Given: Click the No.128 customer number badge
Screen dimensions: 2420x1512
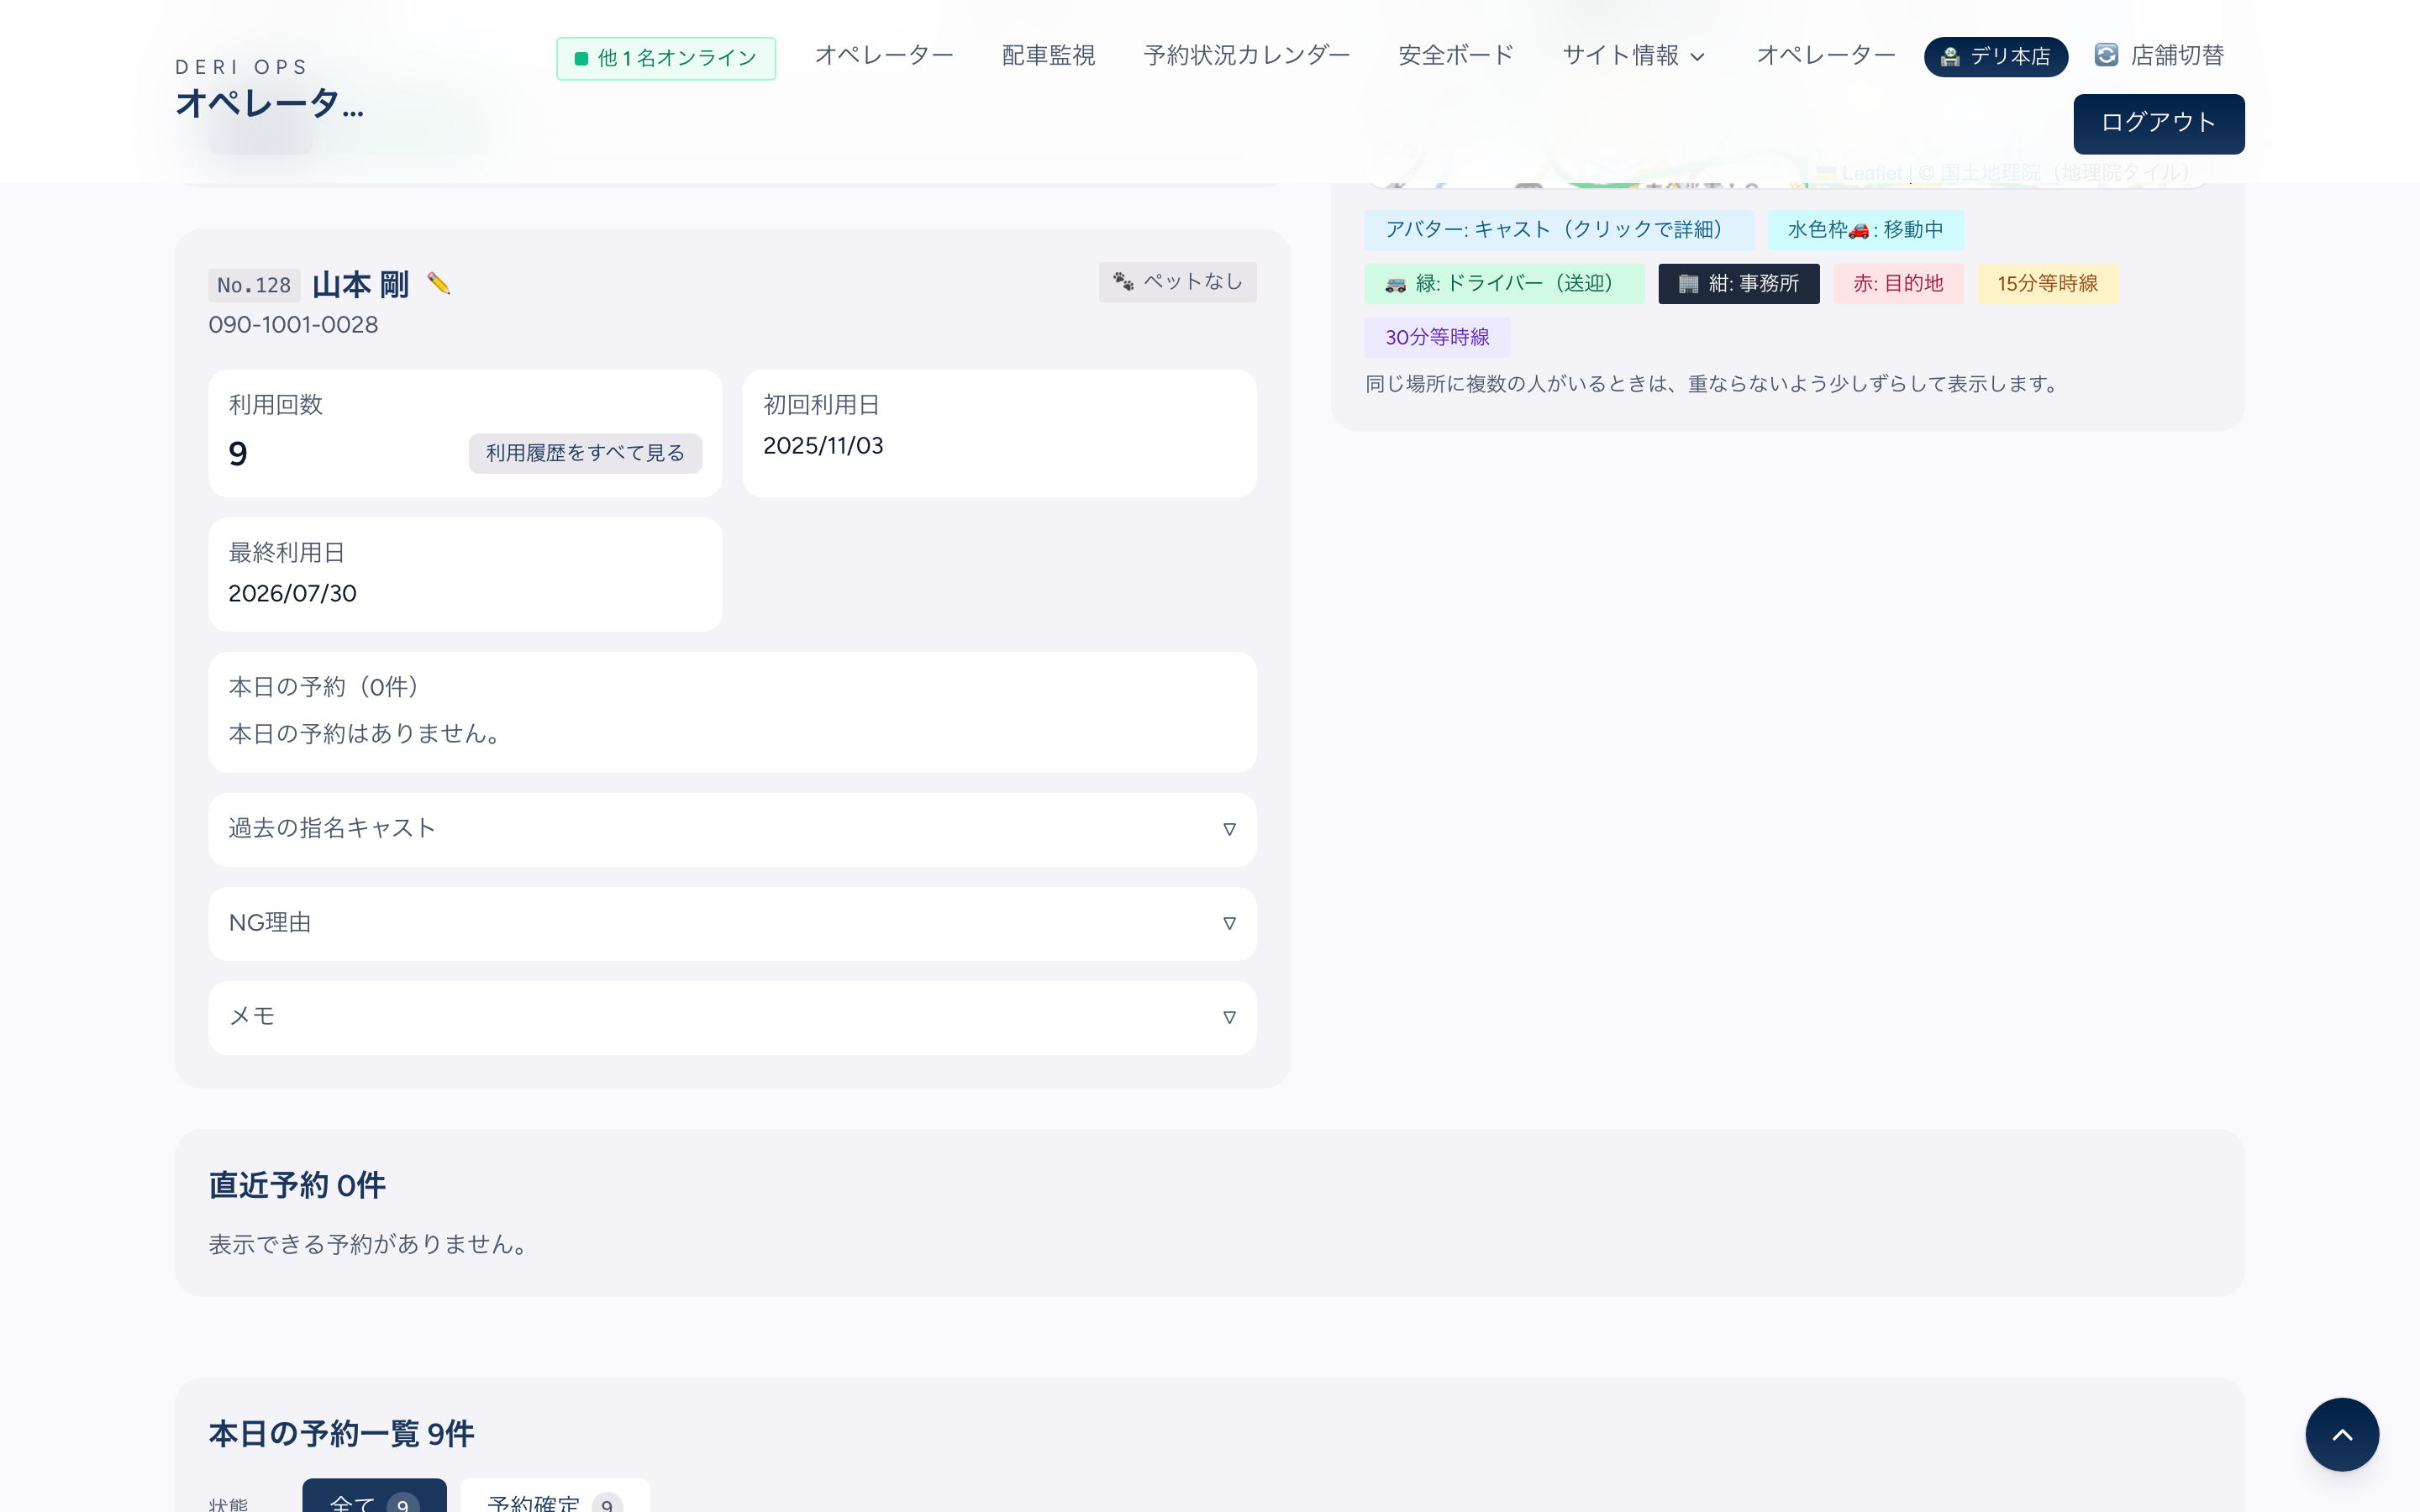Looking at the screenshot, I should point(254,286).
